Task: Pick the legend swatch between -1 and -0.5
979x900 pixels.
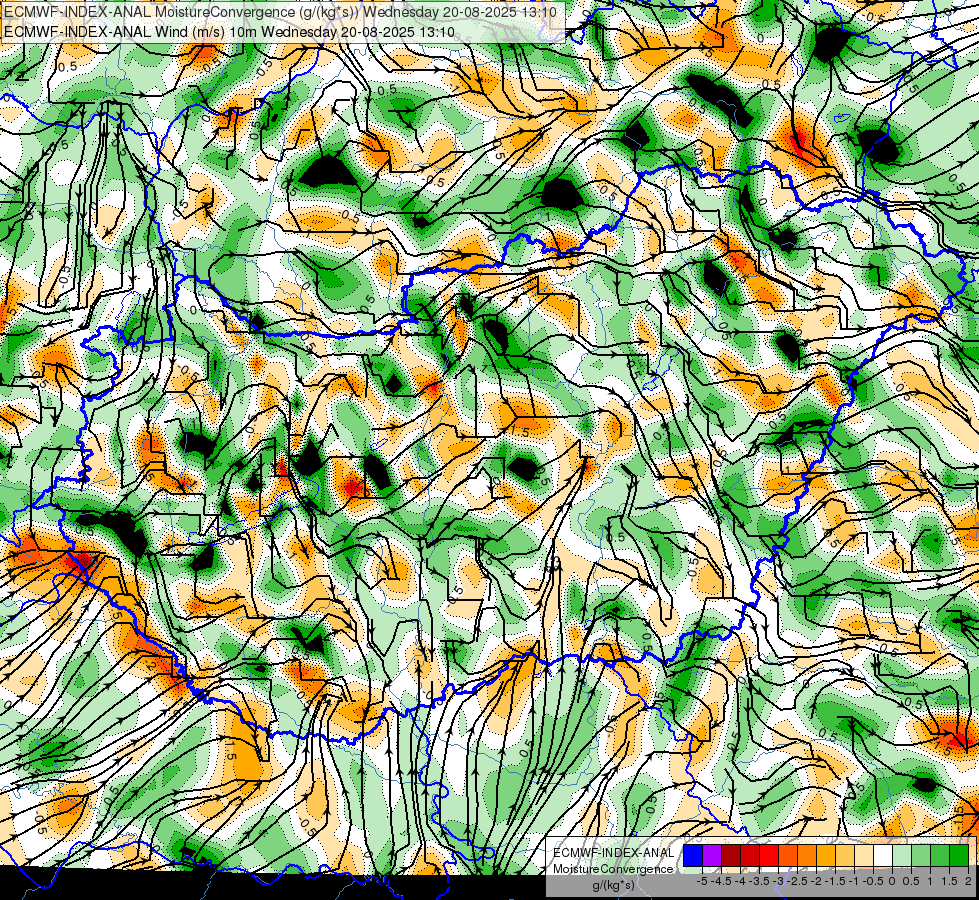Action: pyautogui.click(x=864, y=856)
